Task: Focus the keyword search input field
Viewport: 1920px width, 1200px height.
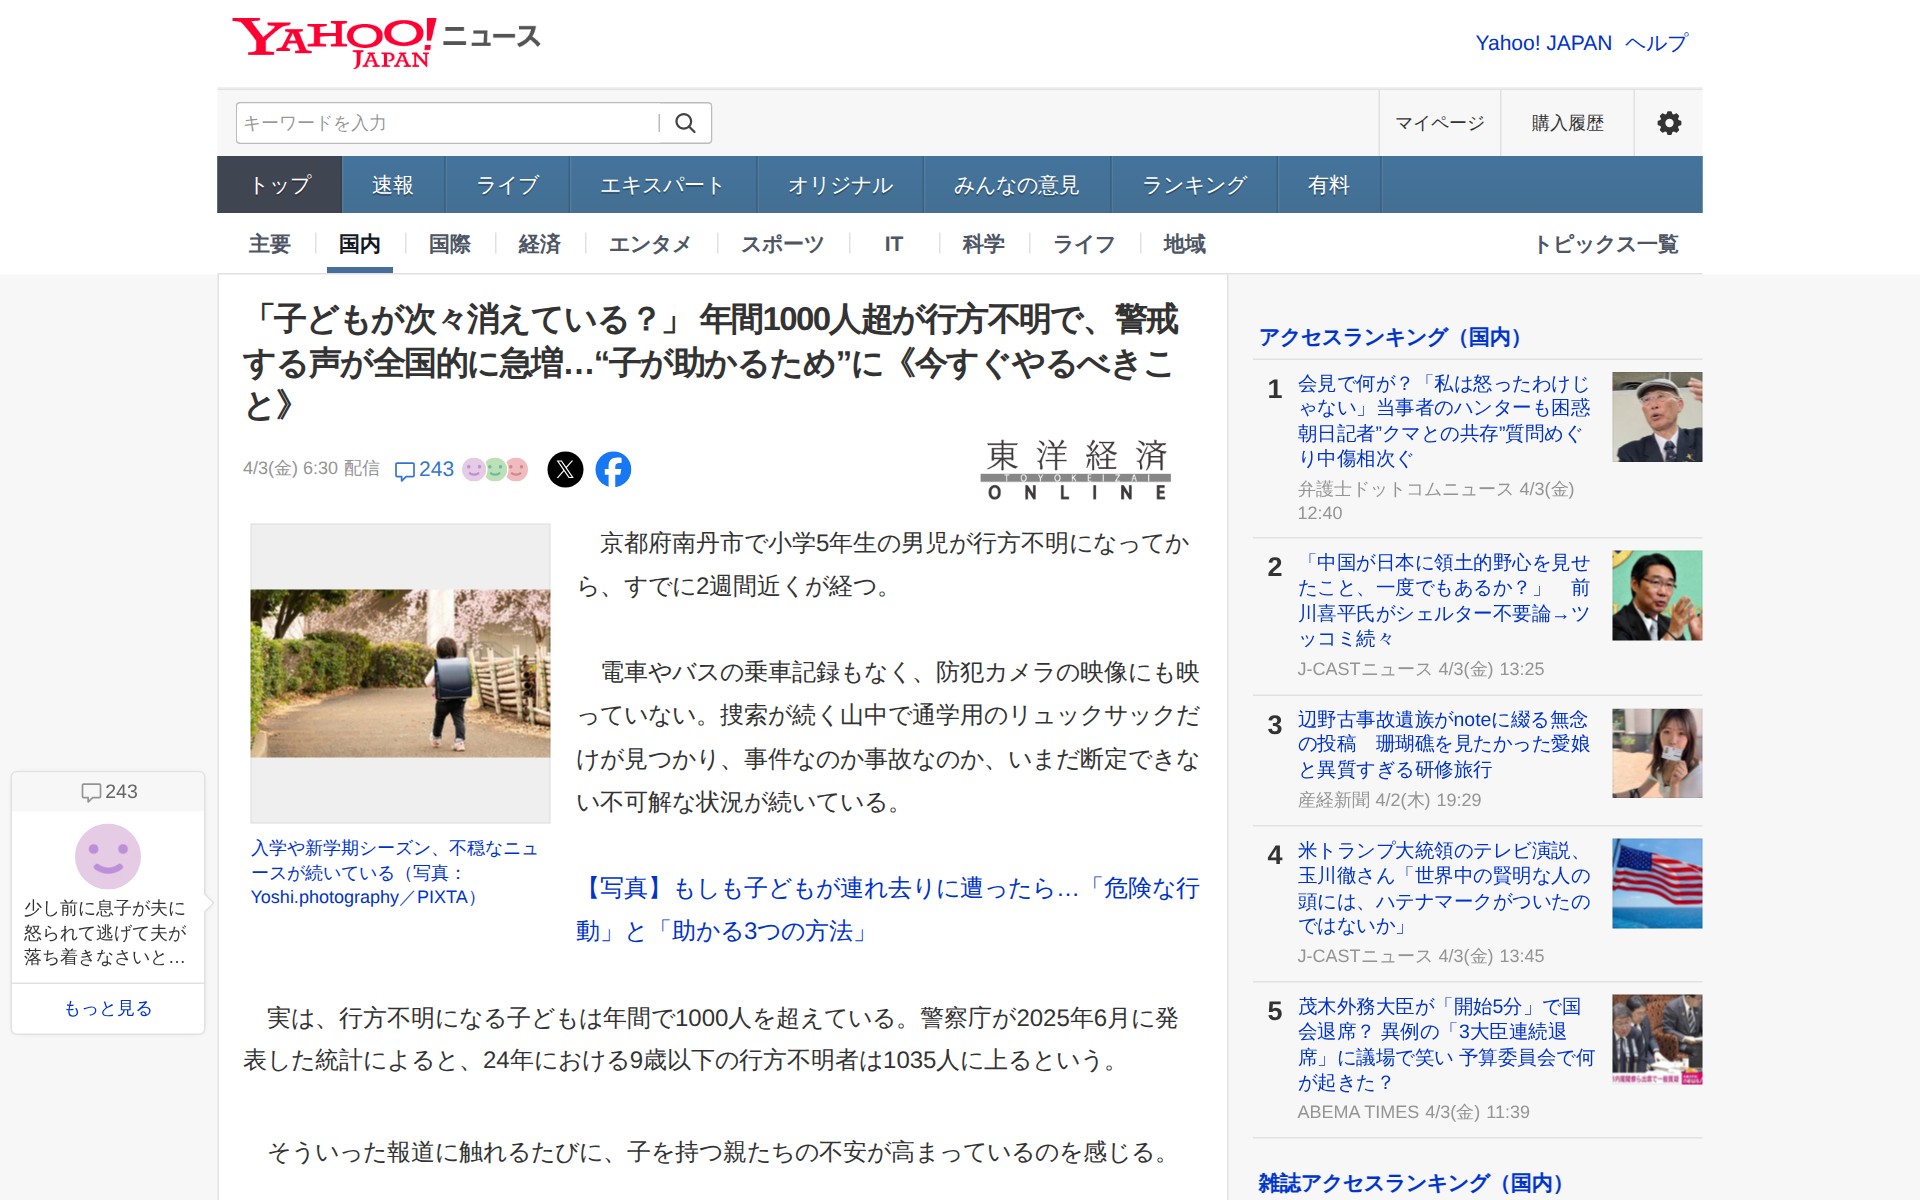Action: 445,123
